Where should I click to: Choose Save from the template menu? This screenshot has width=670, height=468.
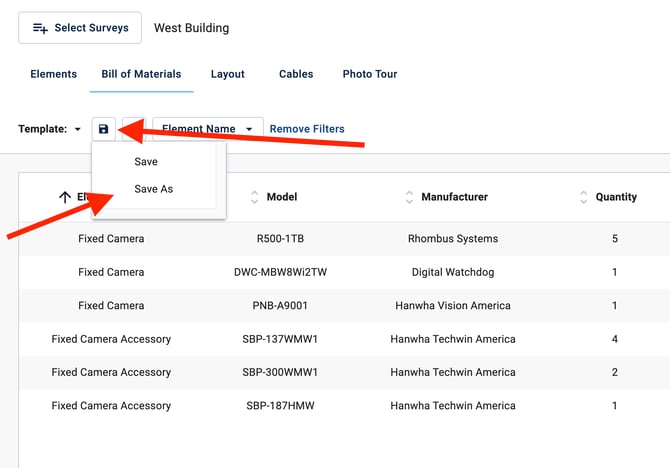[x=146, y=162]
